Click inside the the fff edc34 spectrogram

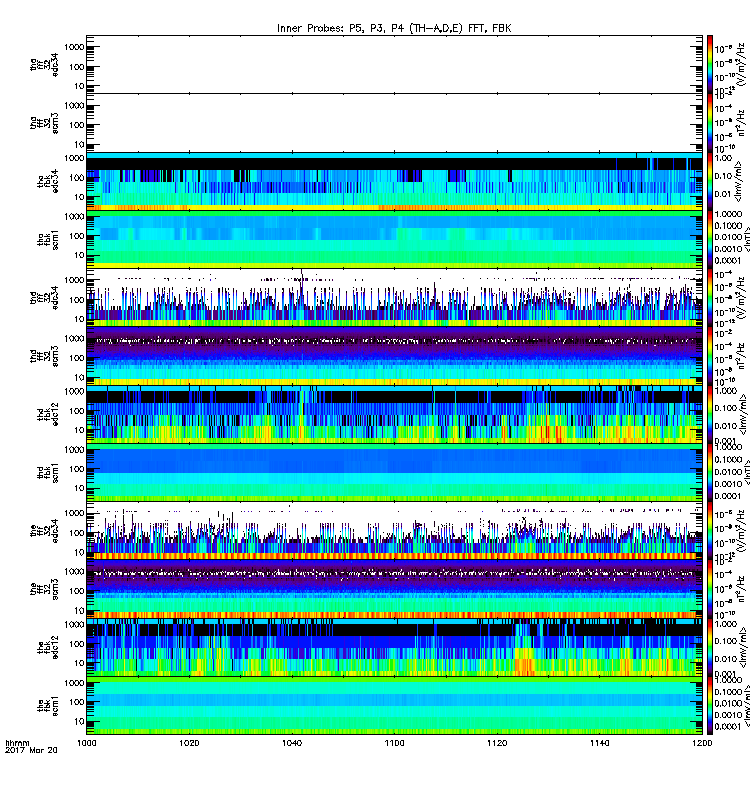394,531
